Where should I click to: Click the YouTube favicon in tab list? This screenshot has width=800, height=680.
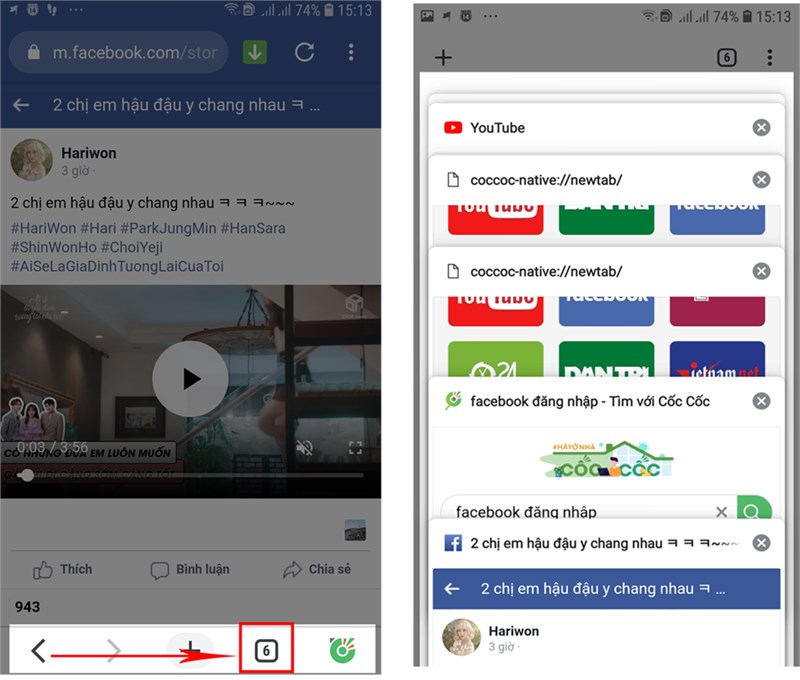coord(453,128)
